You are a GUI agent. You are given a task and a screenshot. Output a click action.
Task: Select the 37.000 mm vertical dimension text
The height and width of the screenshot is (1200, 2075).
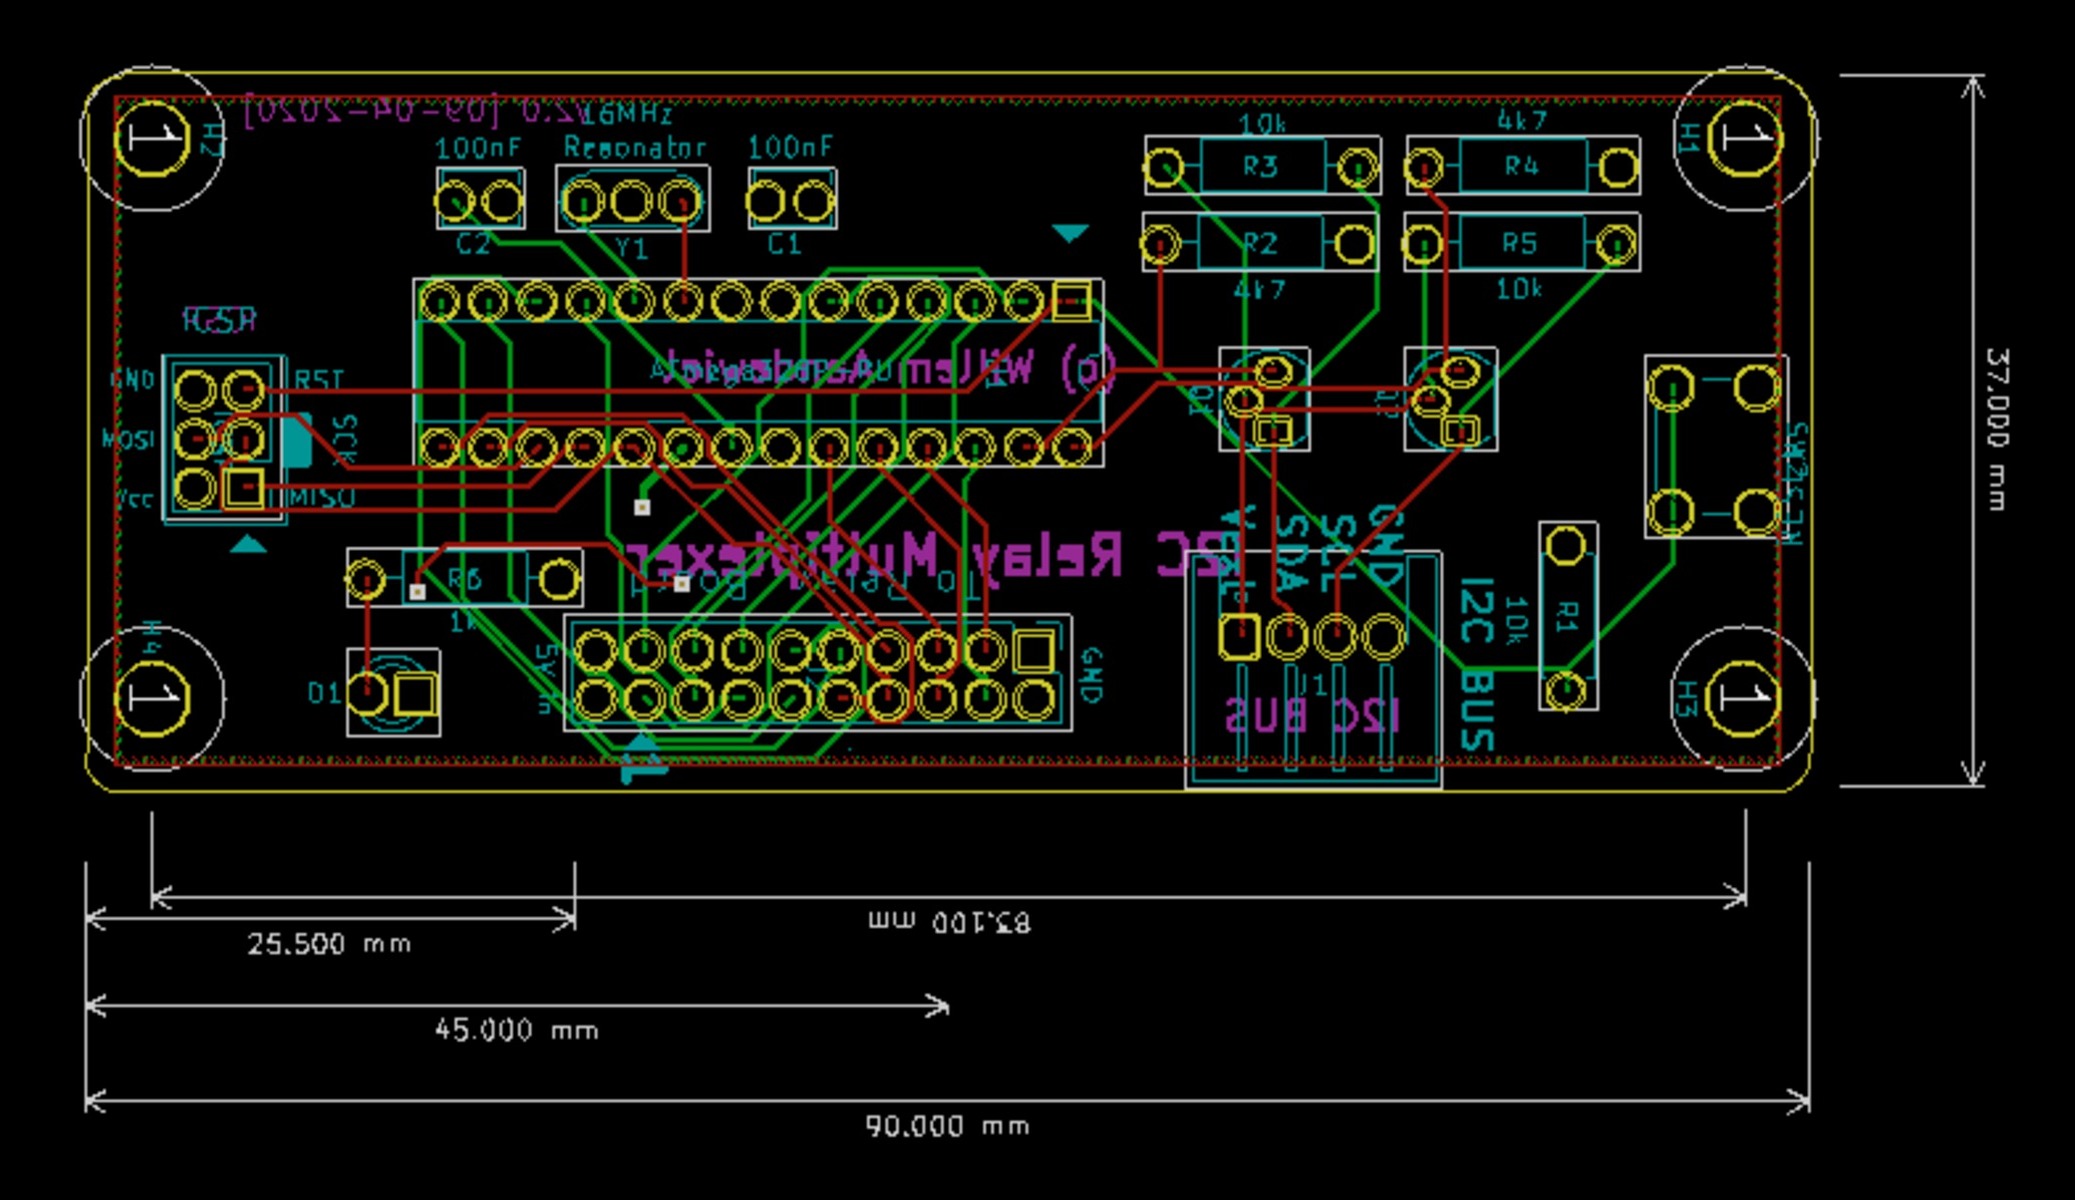(x=1996, y=428)
